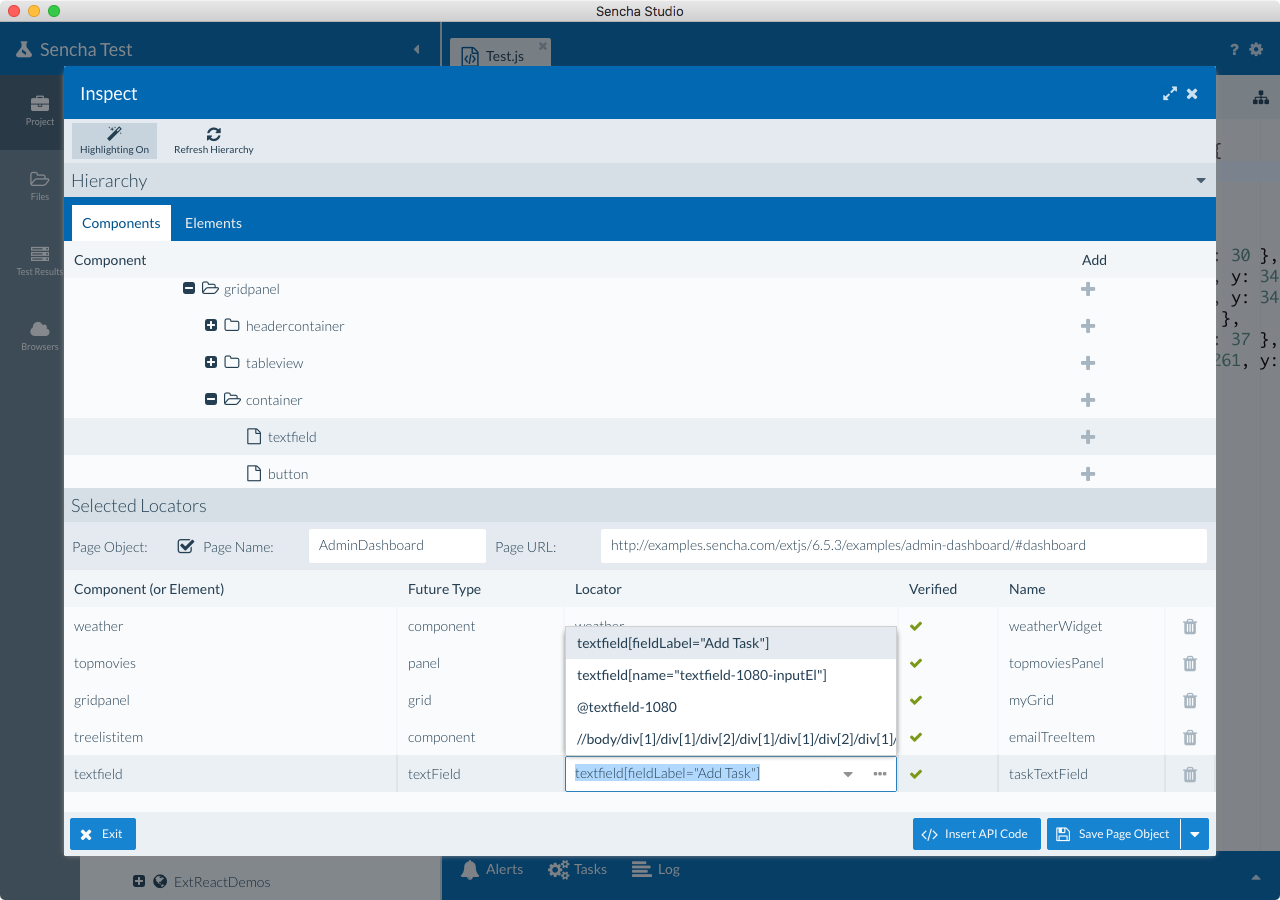The image size is (1280, 900).
Task: Click the topmoviesPanel name cell
Action: [1082, 663]
